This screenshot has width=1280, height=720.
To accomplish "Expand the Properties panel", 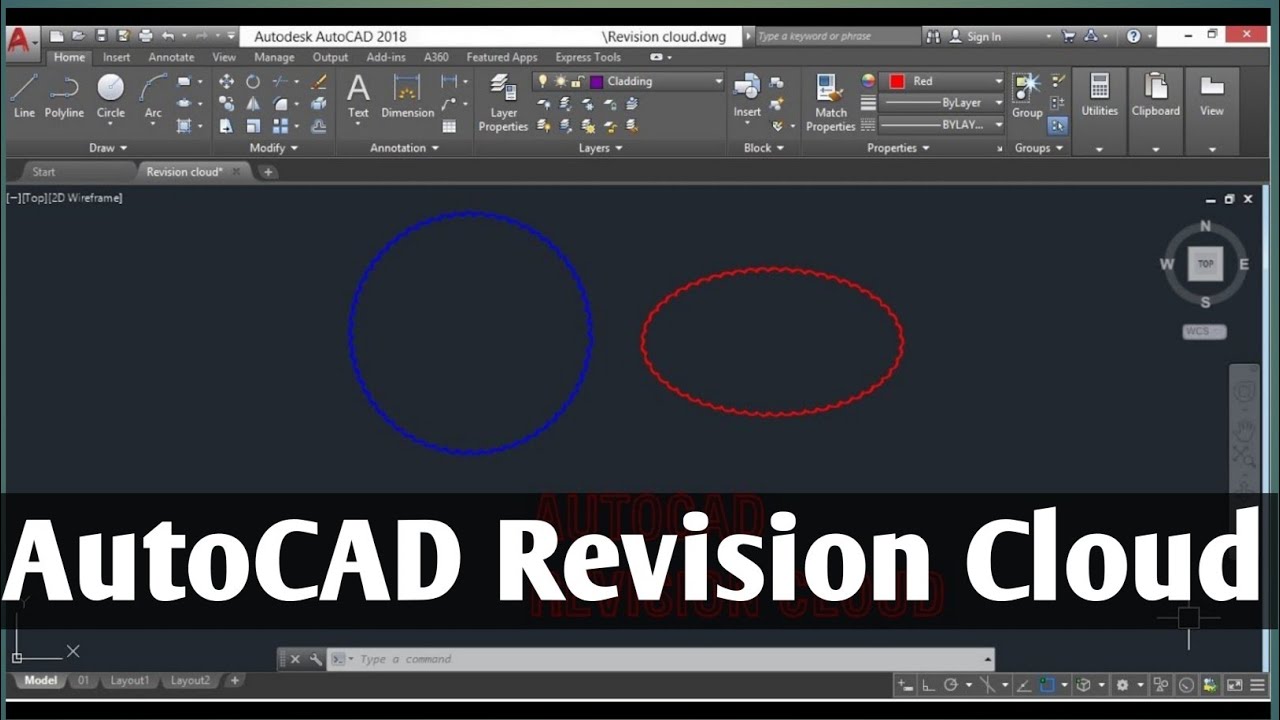I will (x=899, y=148).
